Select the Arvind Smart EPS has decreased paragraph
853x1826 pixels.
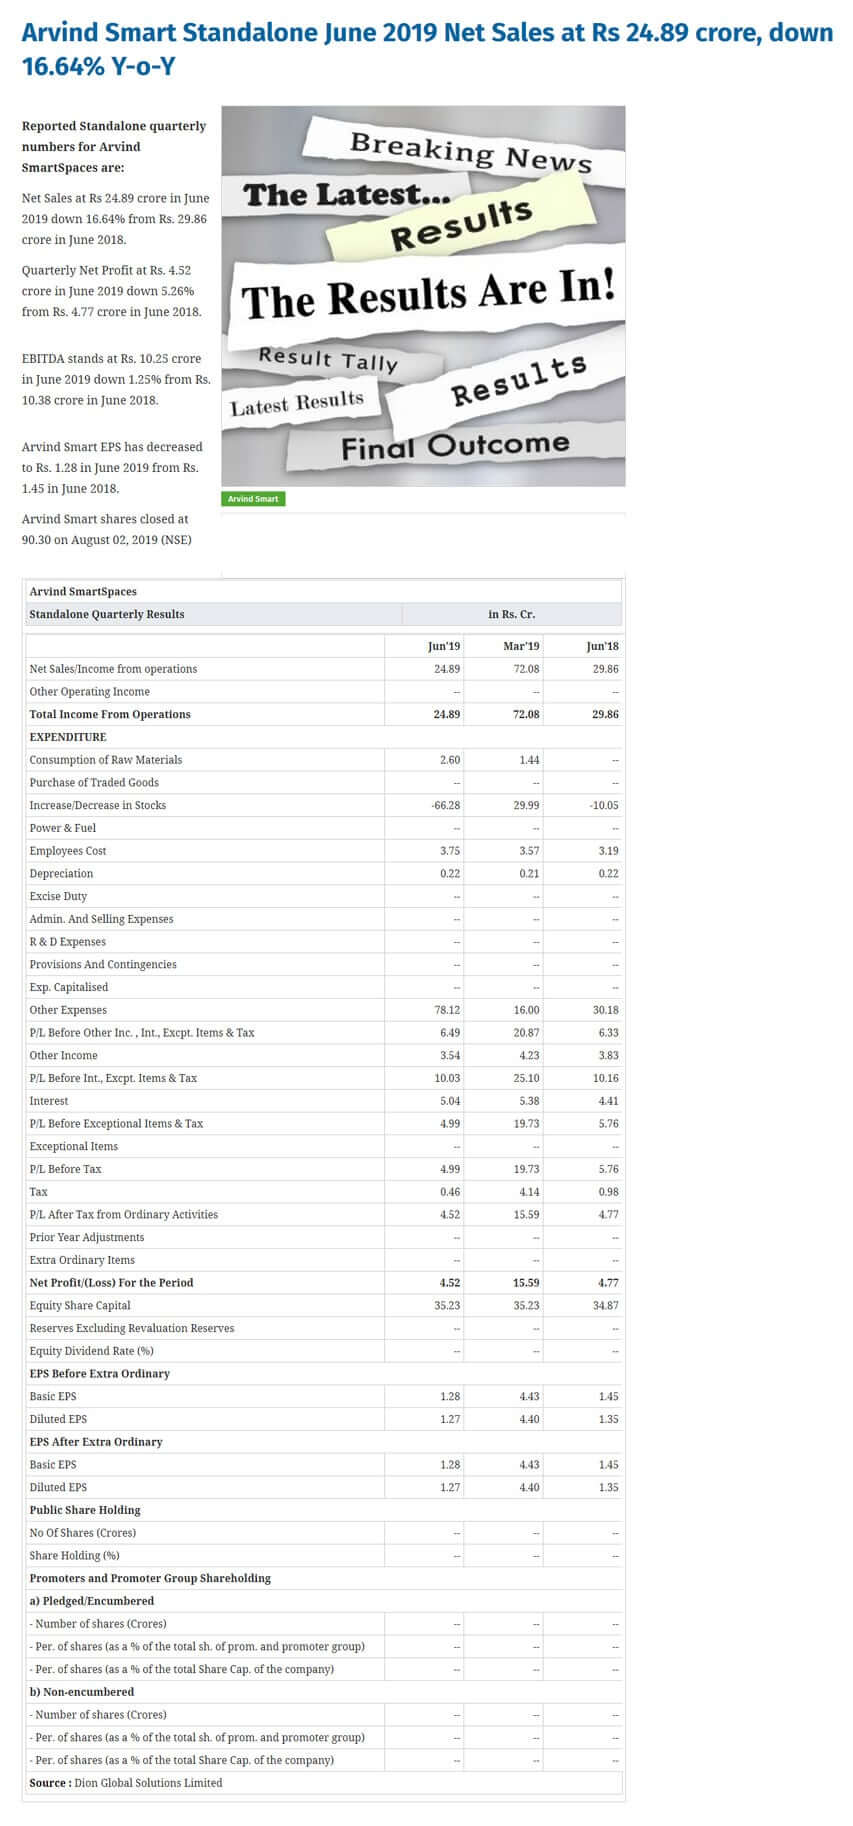click(112, 468)
